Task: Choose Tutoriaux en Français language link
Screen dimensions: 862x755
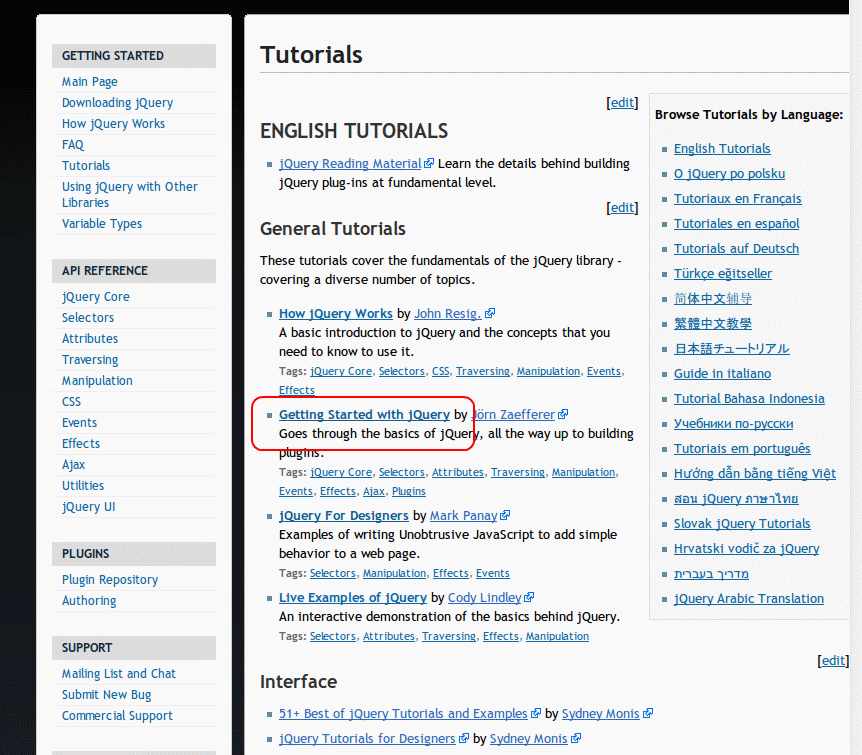Action: point(737,198)
